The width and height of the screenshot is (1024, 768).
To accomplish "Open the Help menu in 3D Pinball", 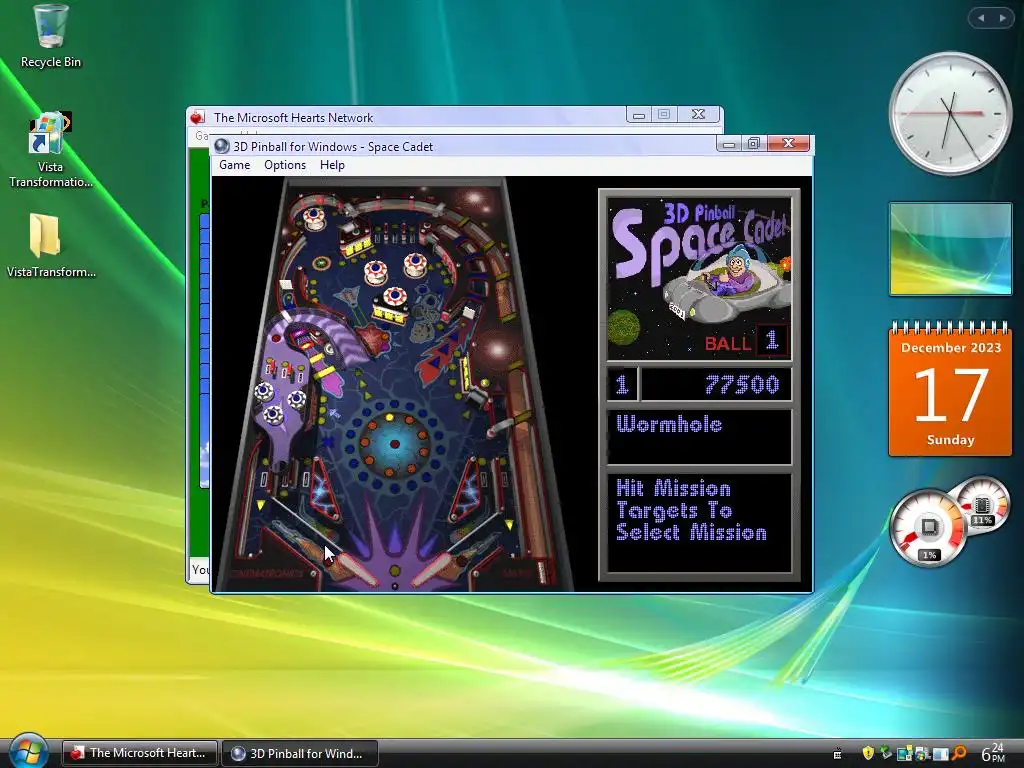I will coord(332,165).
